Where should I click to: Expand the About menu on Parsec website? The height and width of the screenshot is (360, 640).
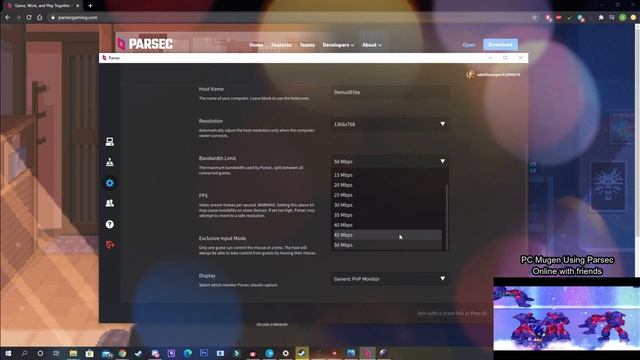click(x=372, y=45)
